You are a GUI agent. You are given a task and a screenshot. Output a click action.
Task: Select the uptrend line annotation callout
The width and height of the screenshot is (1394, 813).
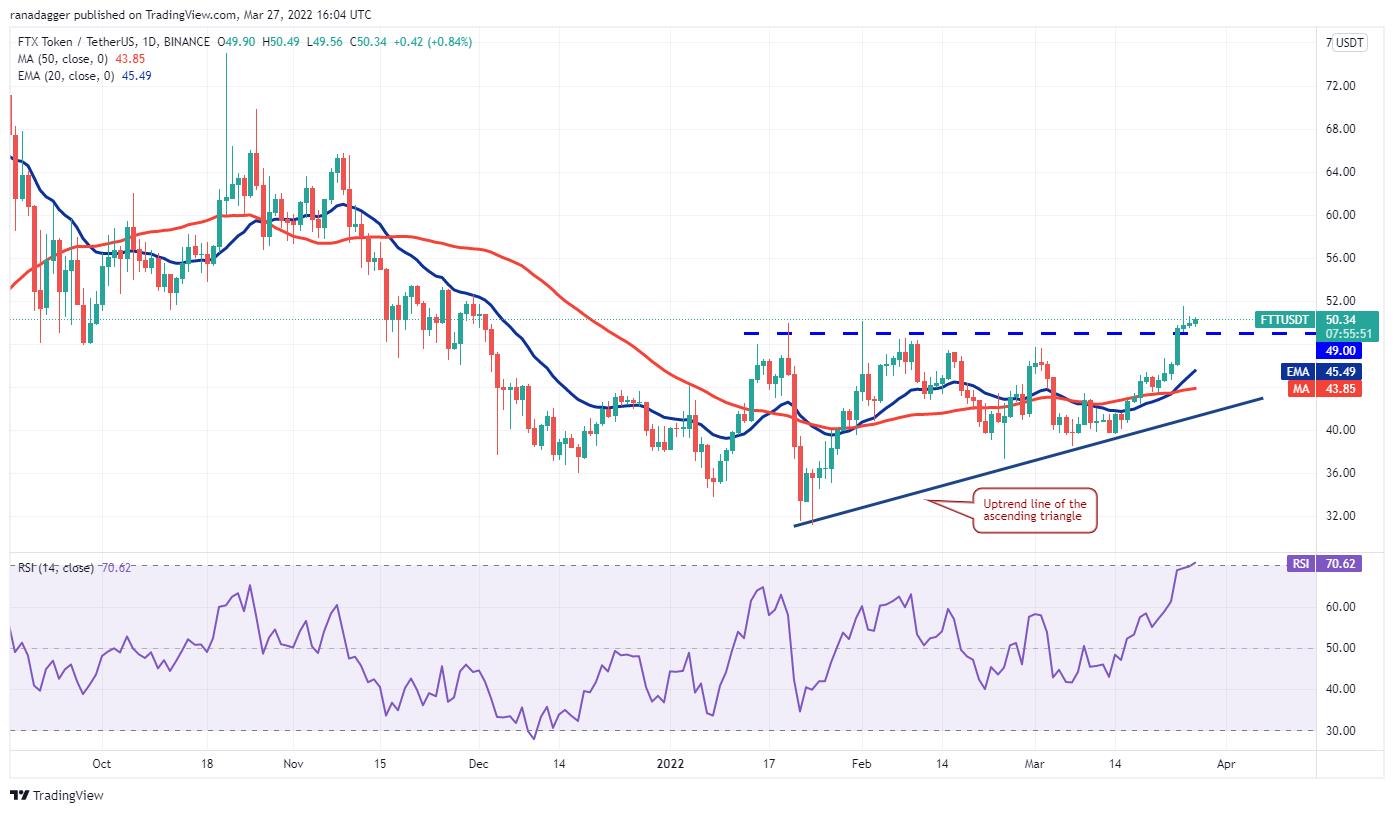pos(1036,511)
